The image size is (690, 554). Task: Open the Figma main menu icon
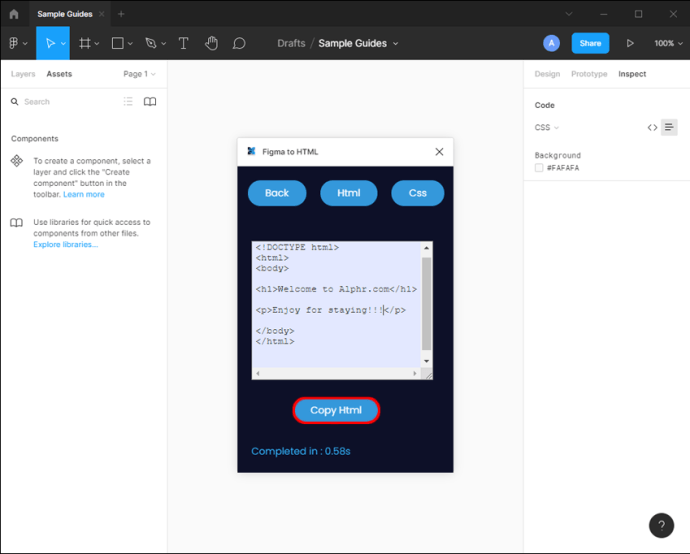(13, 43)
